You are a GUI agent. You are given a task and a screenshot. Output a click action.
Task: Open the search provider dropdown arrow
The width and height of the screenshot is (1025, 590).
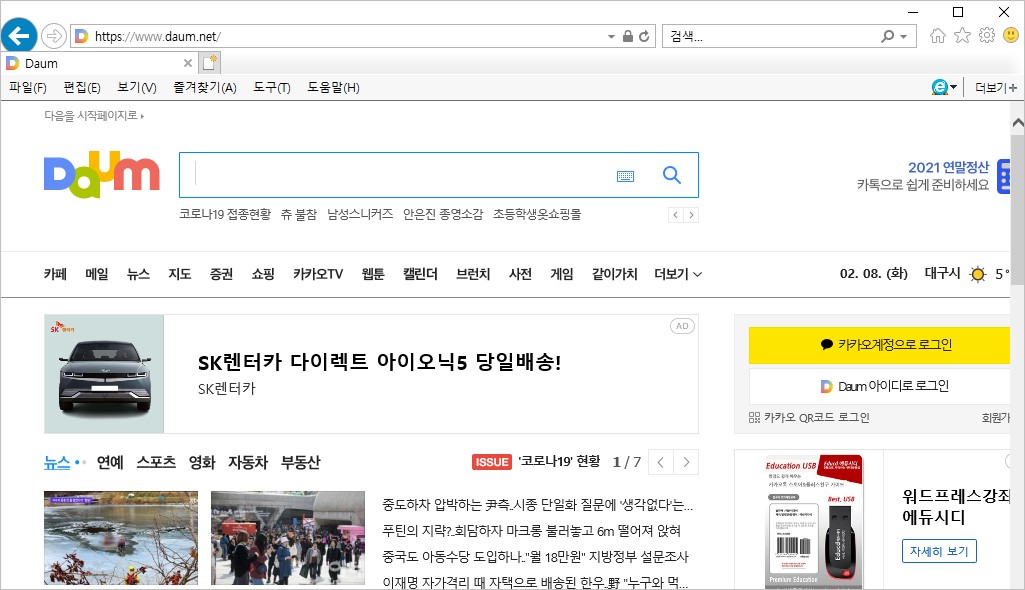pyautogui.click(x=903, y=37)
